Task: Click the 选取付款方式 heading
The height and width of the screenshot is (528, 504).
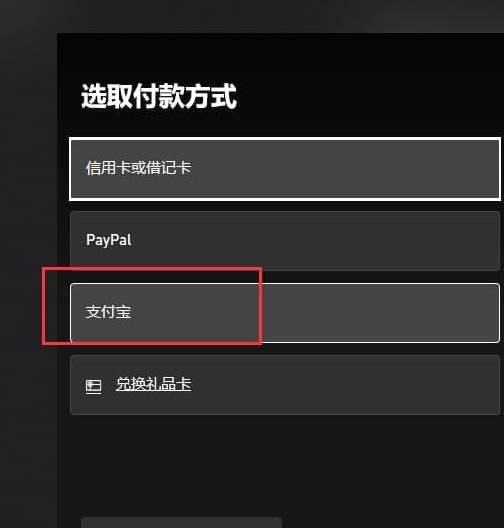Action: click(x=159, y=96)
